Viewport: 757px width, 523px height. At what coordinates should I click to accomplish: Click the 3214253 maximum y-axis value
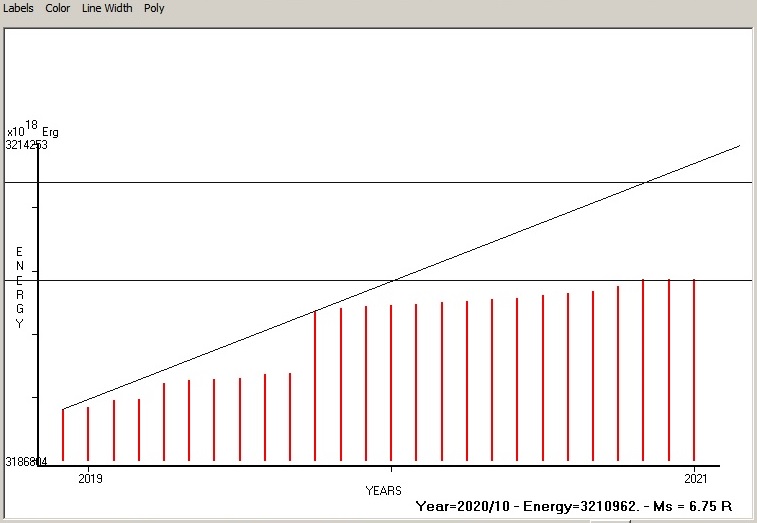[26, 145]
